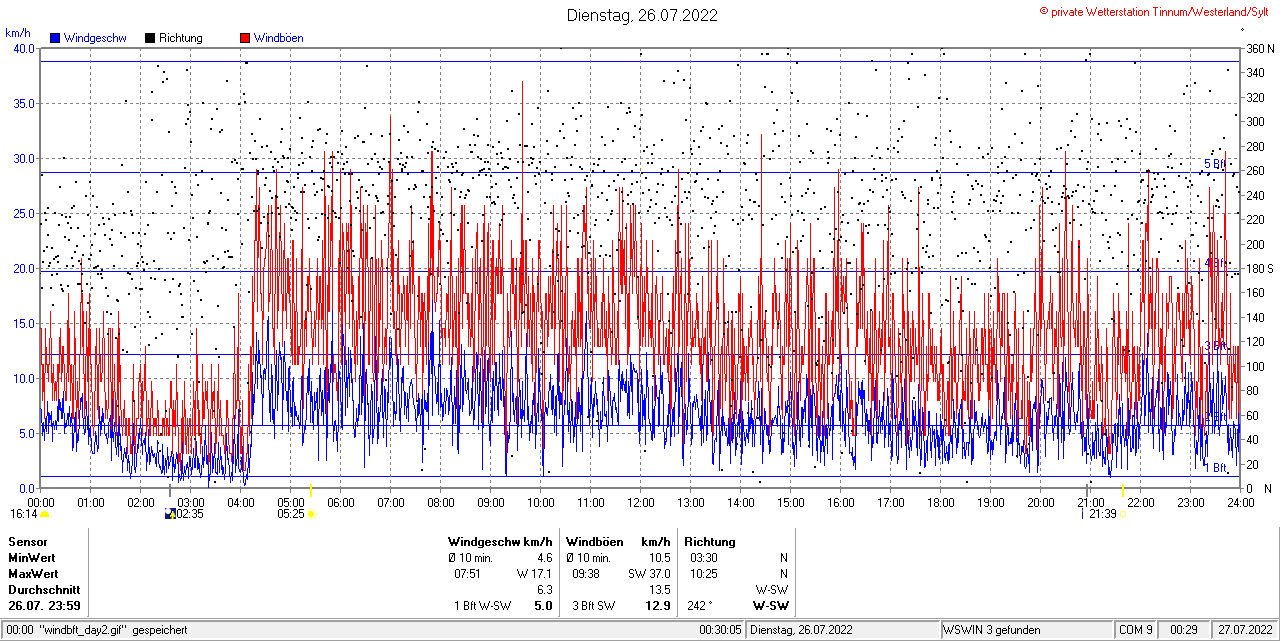Click the sunset sun icon beside 21:39

click(1122, 514)
